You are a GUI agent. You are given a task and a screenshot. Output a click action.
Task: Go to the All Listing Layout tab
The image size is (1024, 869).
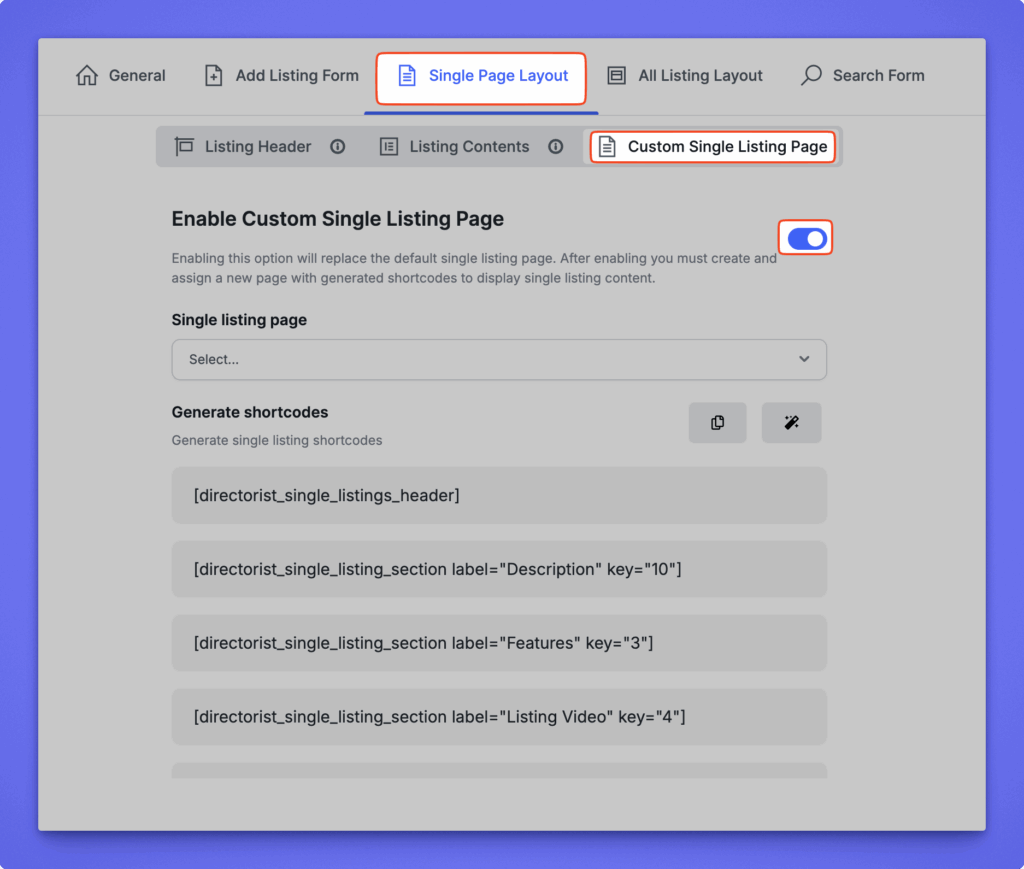click(700, 76)
